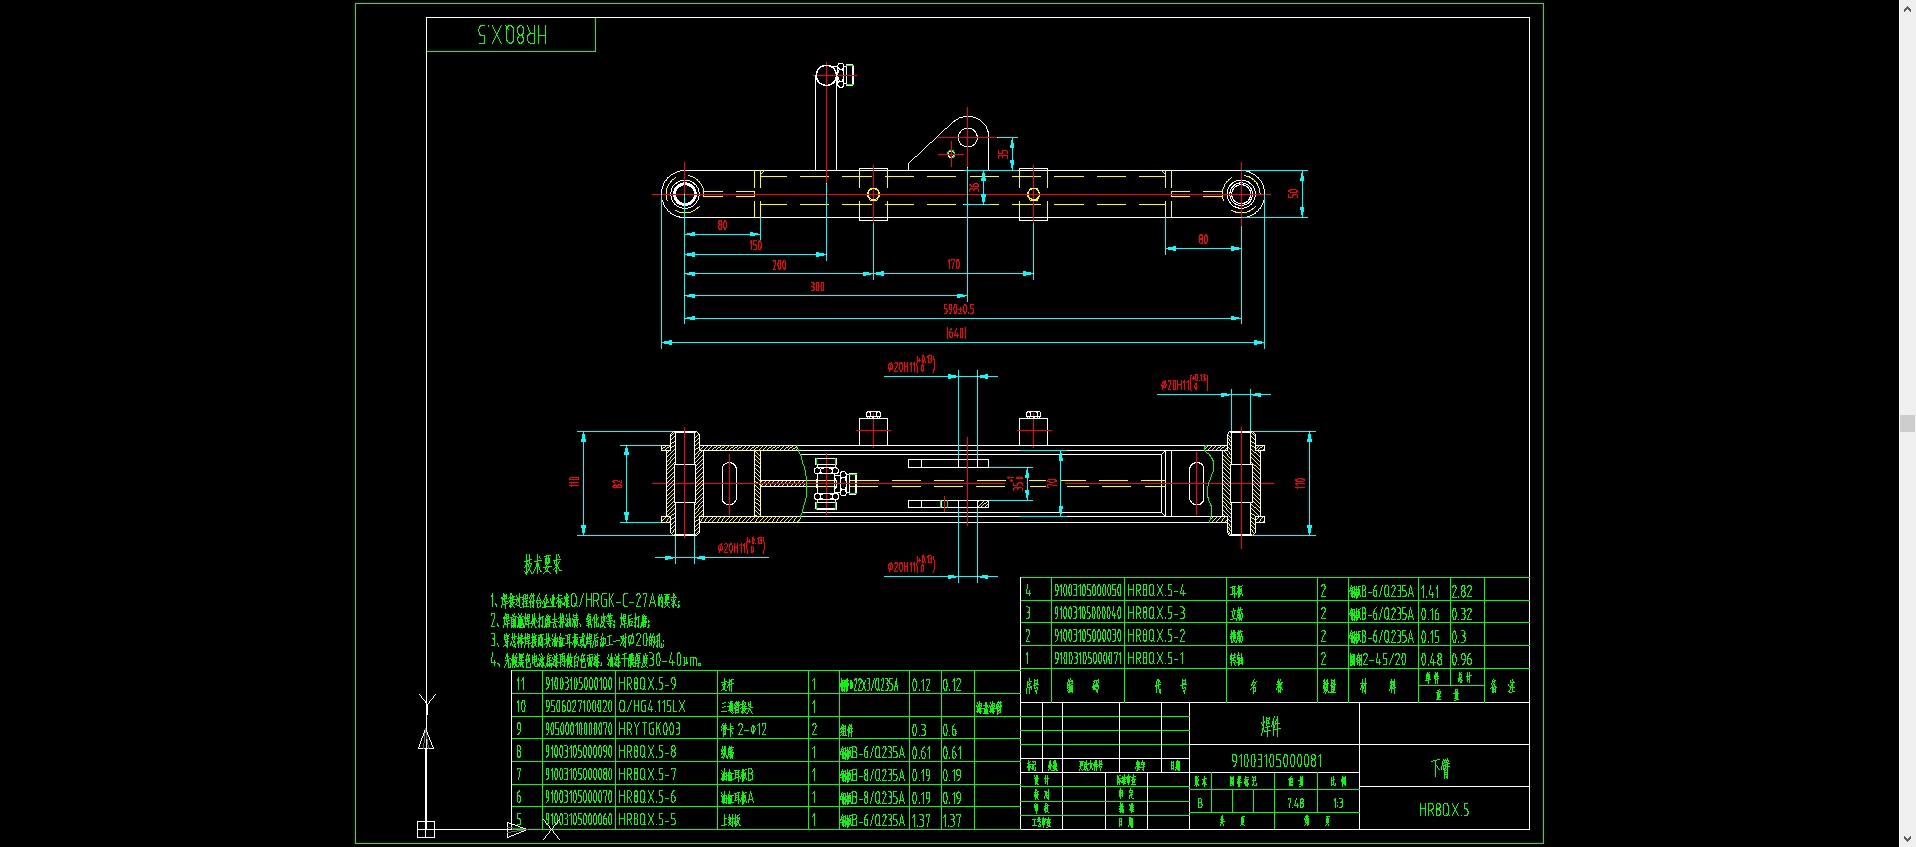Click the HR8QX.5-5 code cell
Image resolution: width=1916 pixels, height=847 pixels.
pos(647,819)
